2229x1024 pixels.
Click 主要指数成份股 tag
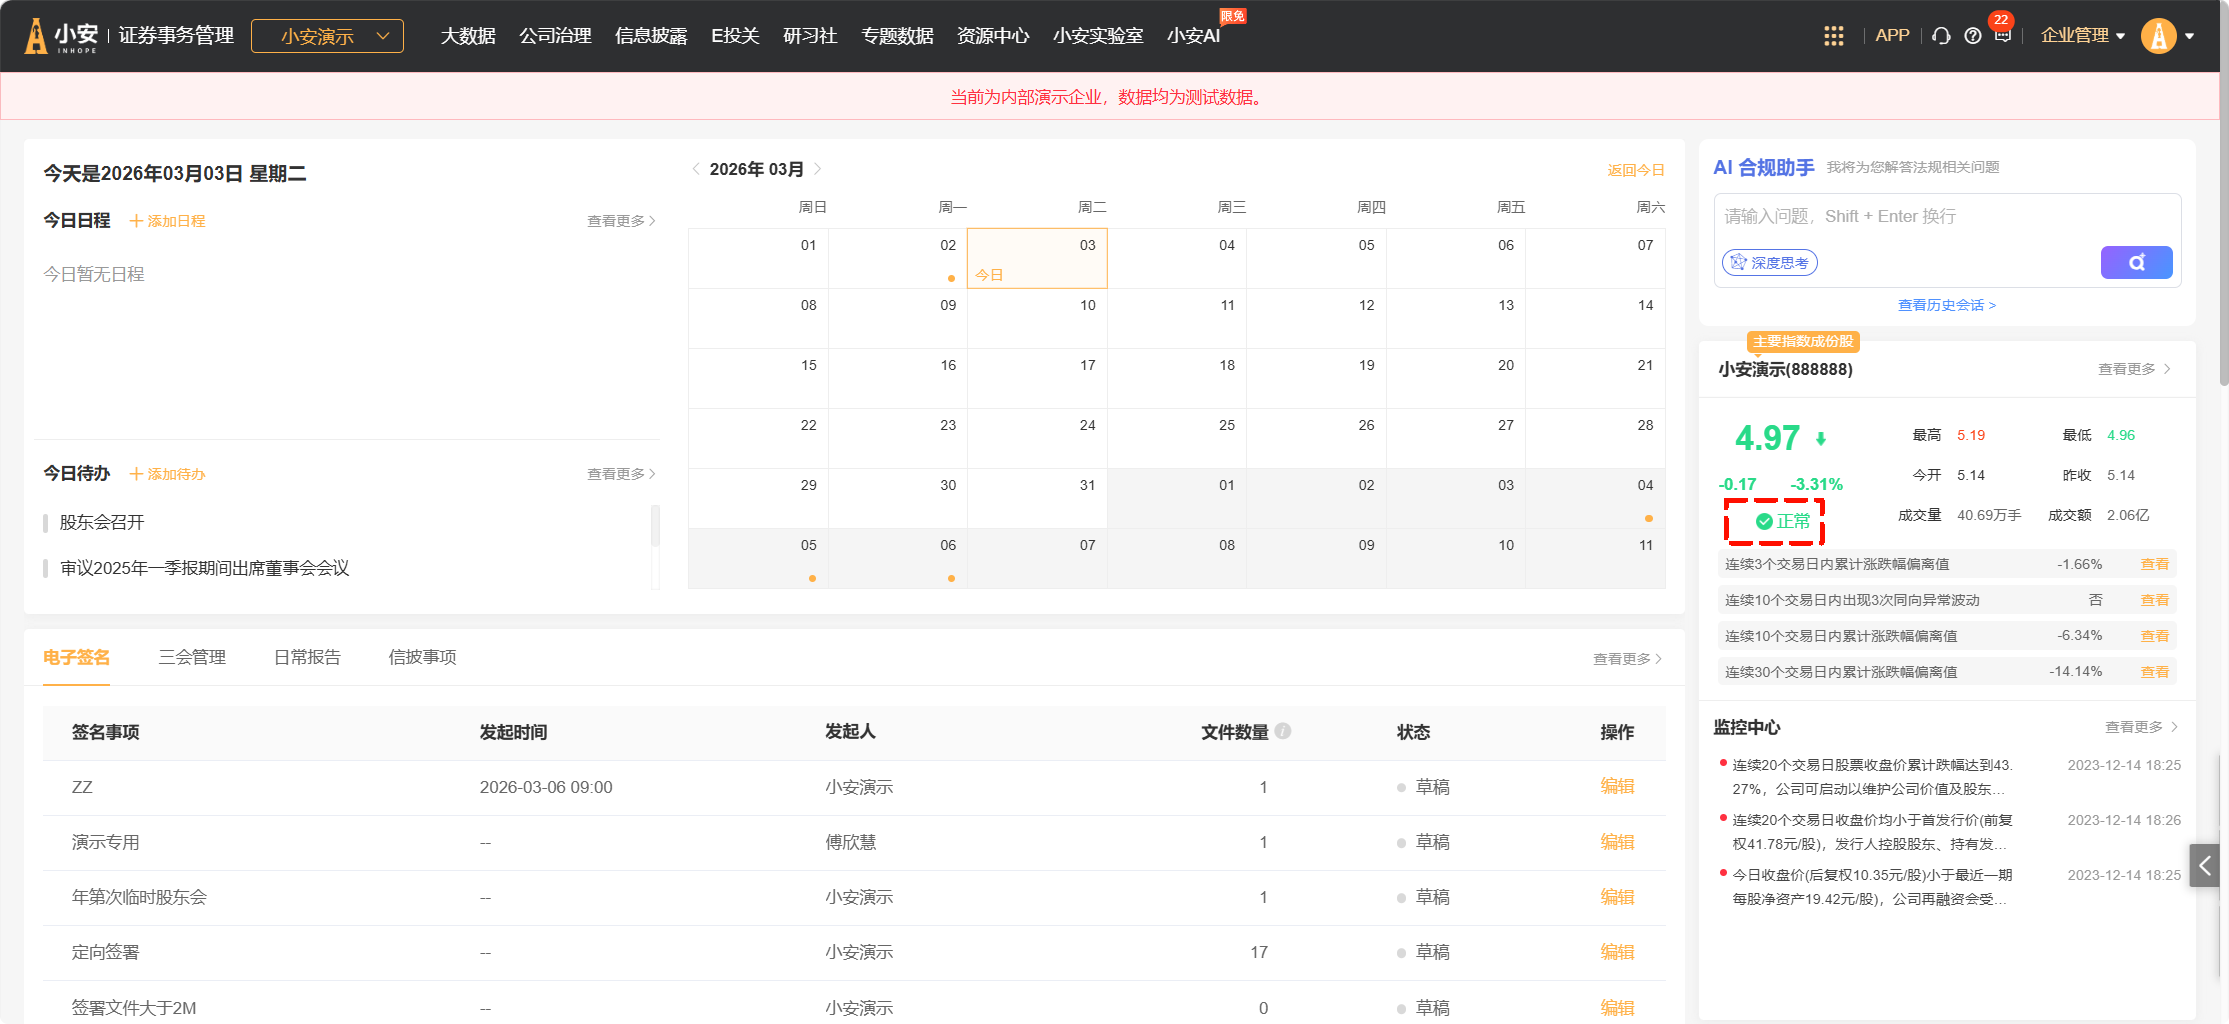point(1803,342)
